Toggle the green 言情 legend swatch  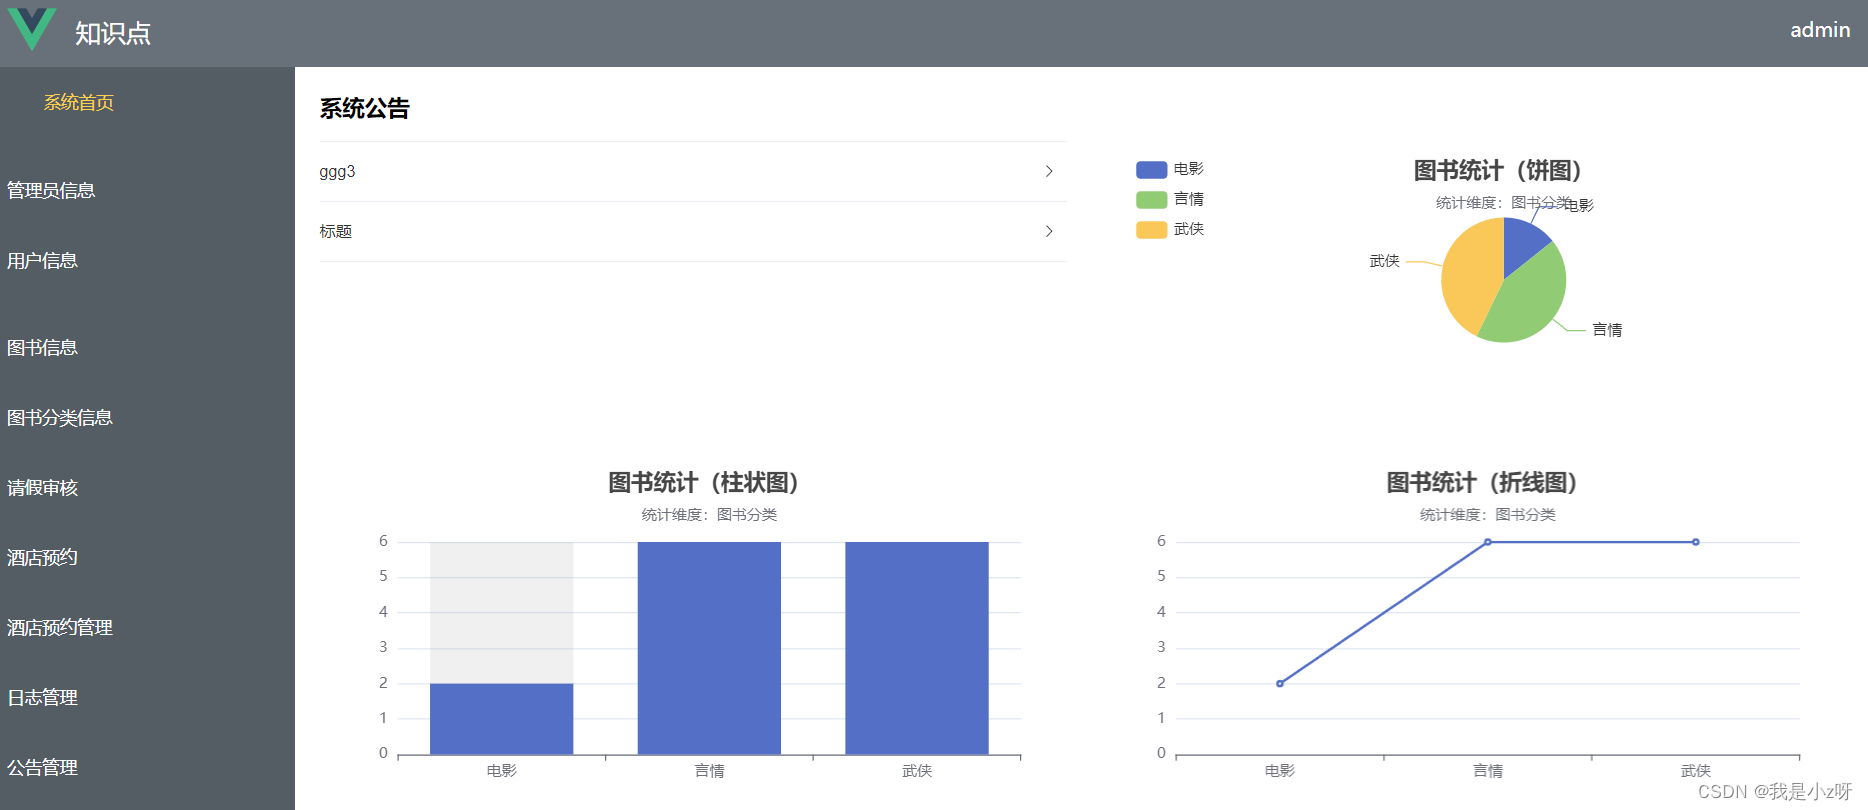pyautogui.click(x=1151, y=199)
